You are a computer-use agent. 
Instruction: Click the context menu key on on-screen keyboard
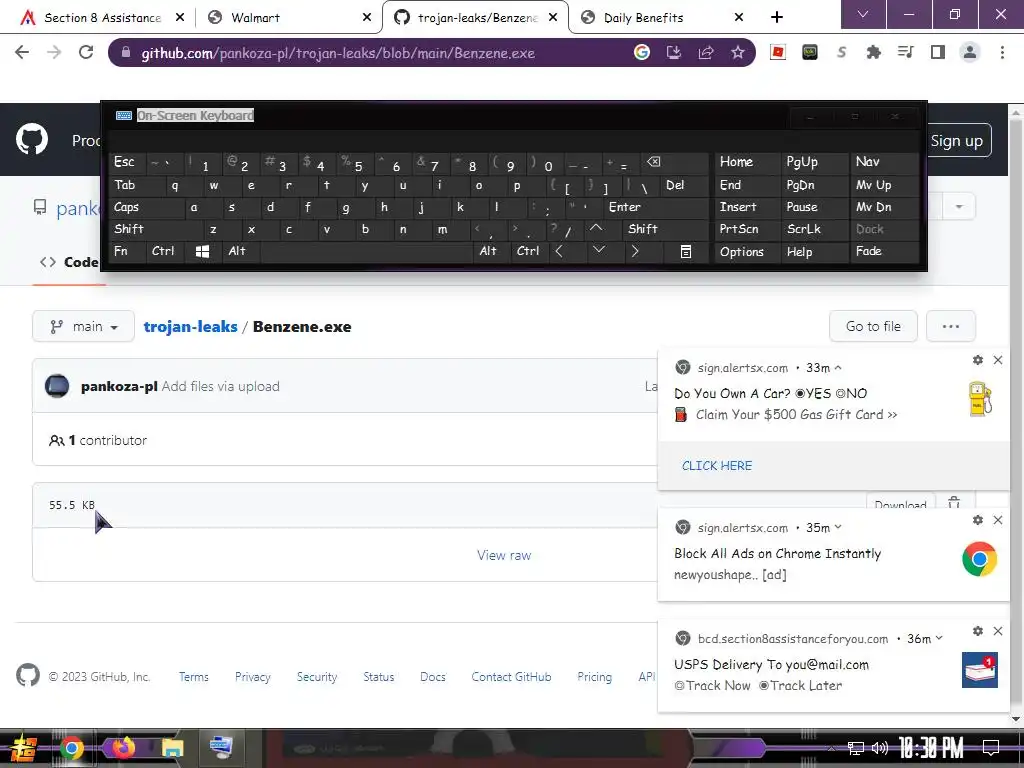click(x=686, y=251)
